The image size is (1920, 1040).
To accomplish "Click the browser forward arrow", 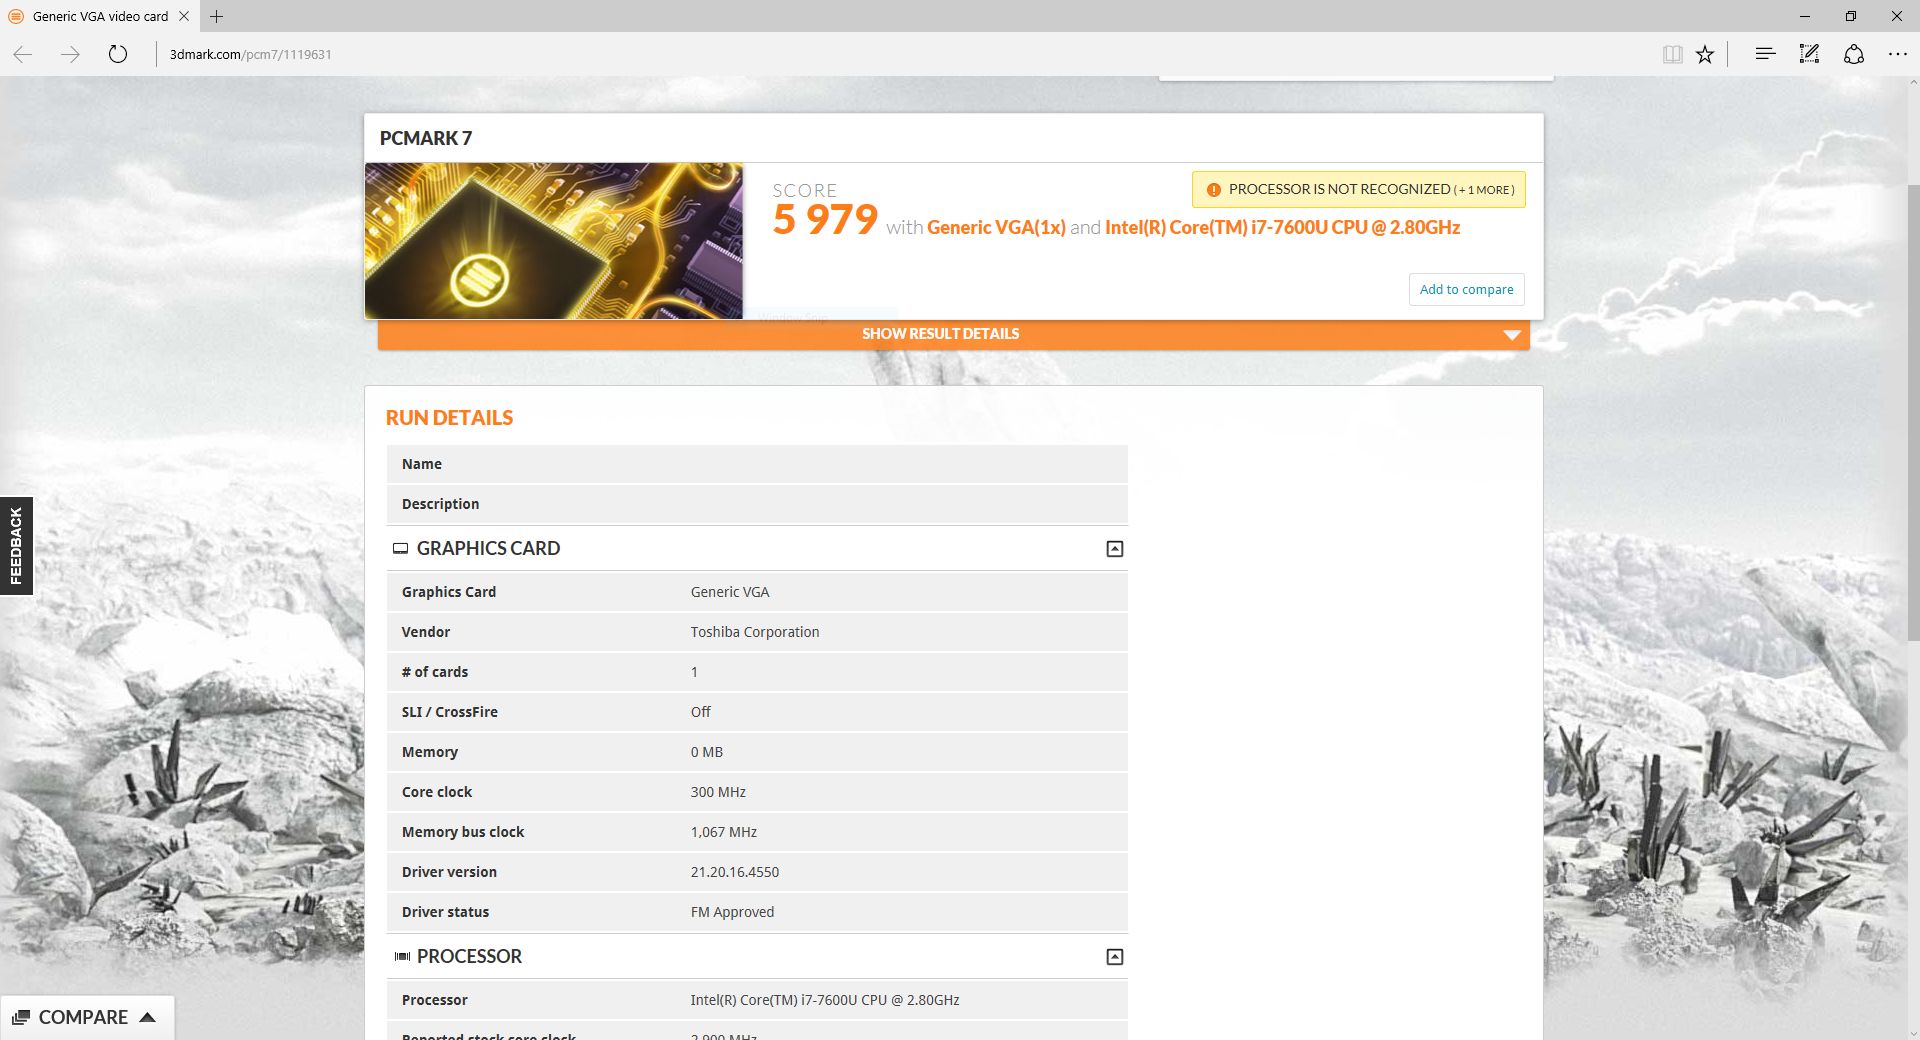I will point(70,54).
